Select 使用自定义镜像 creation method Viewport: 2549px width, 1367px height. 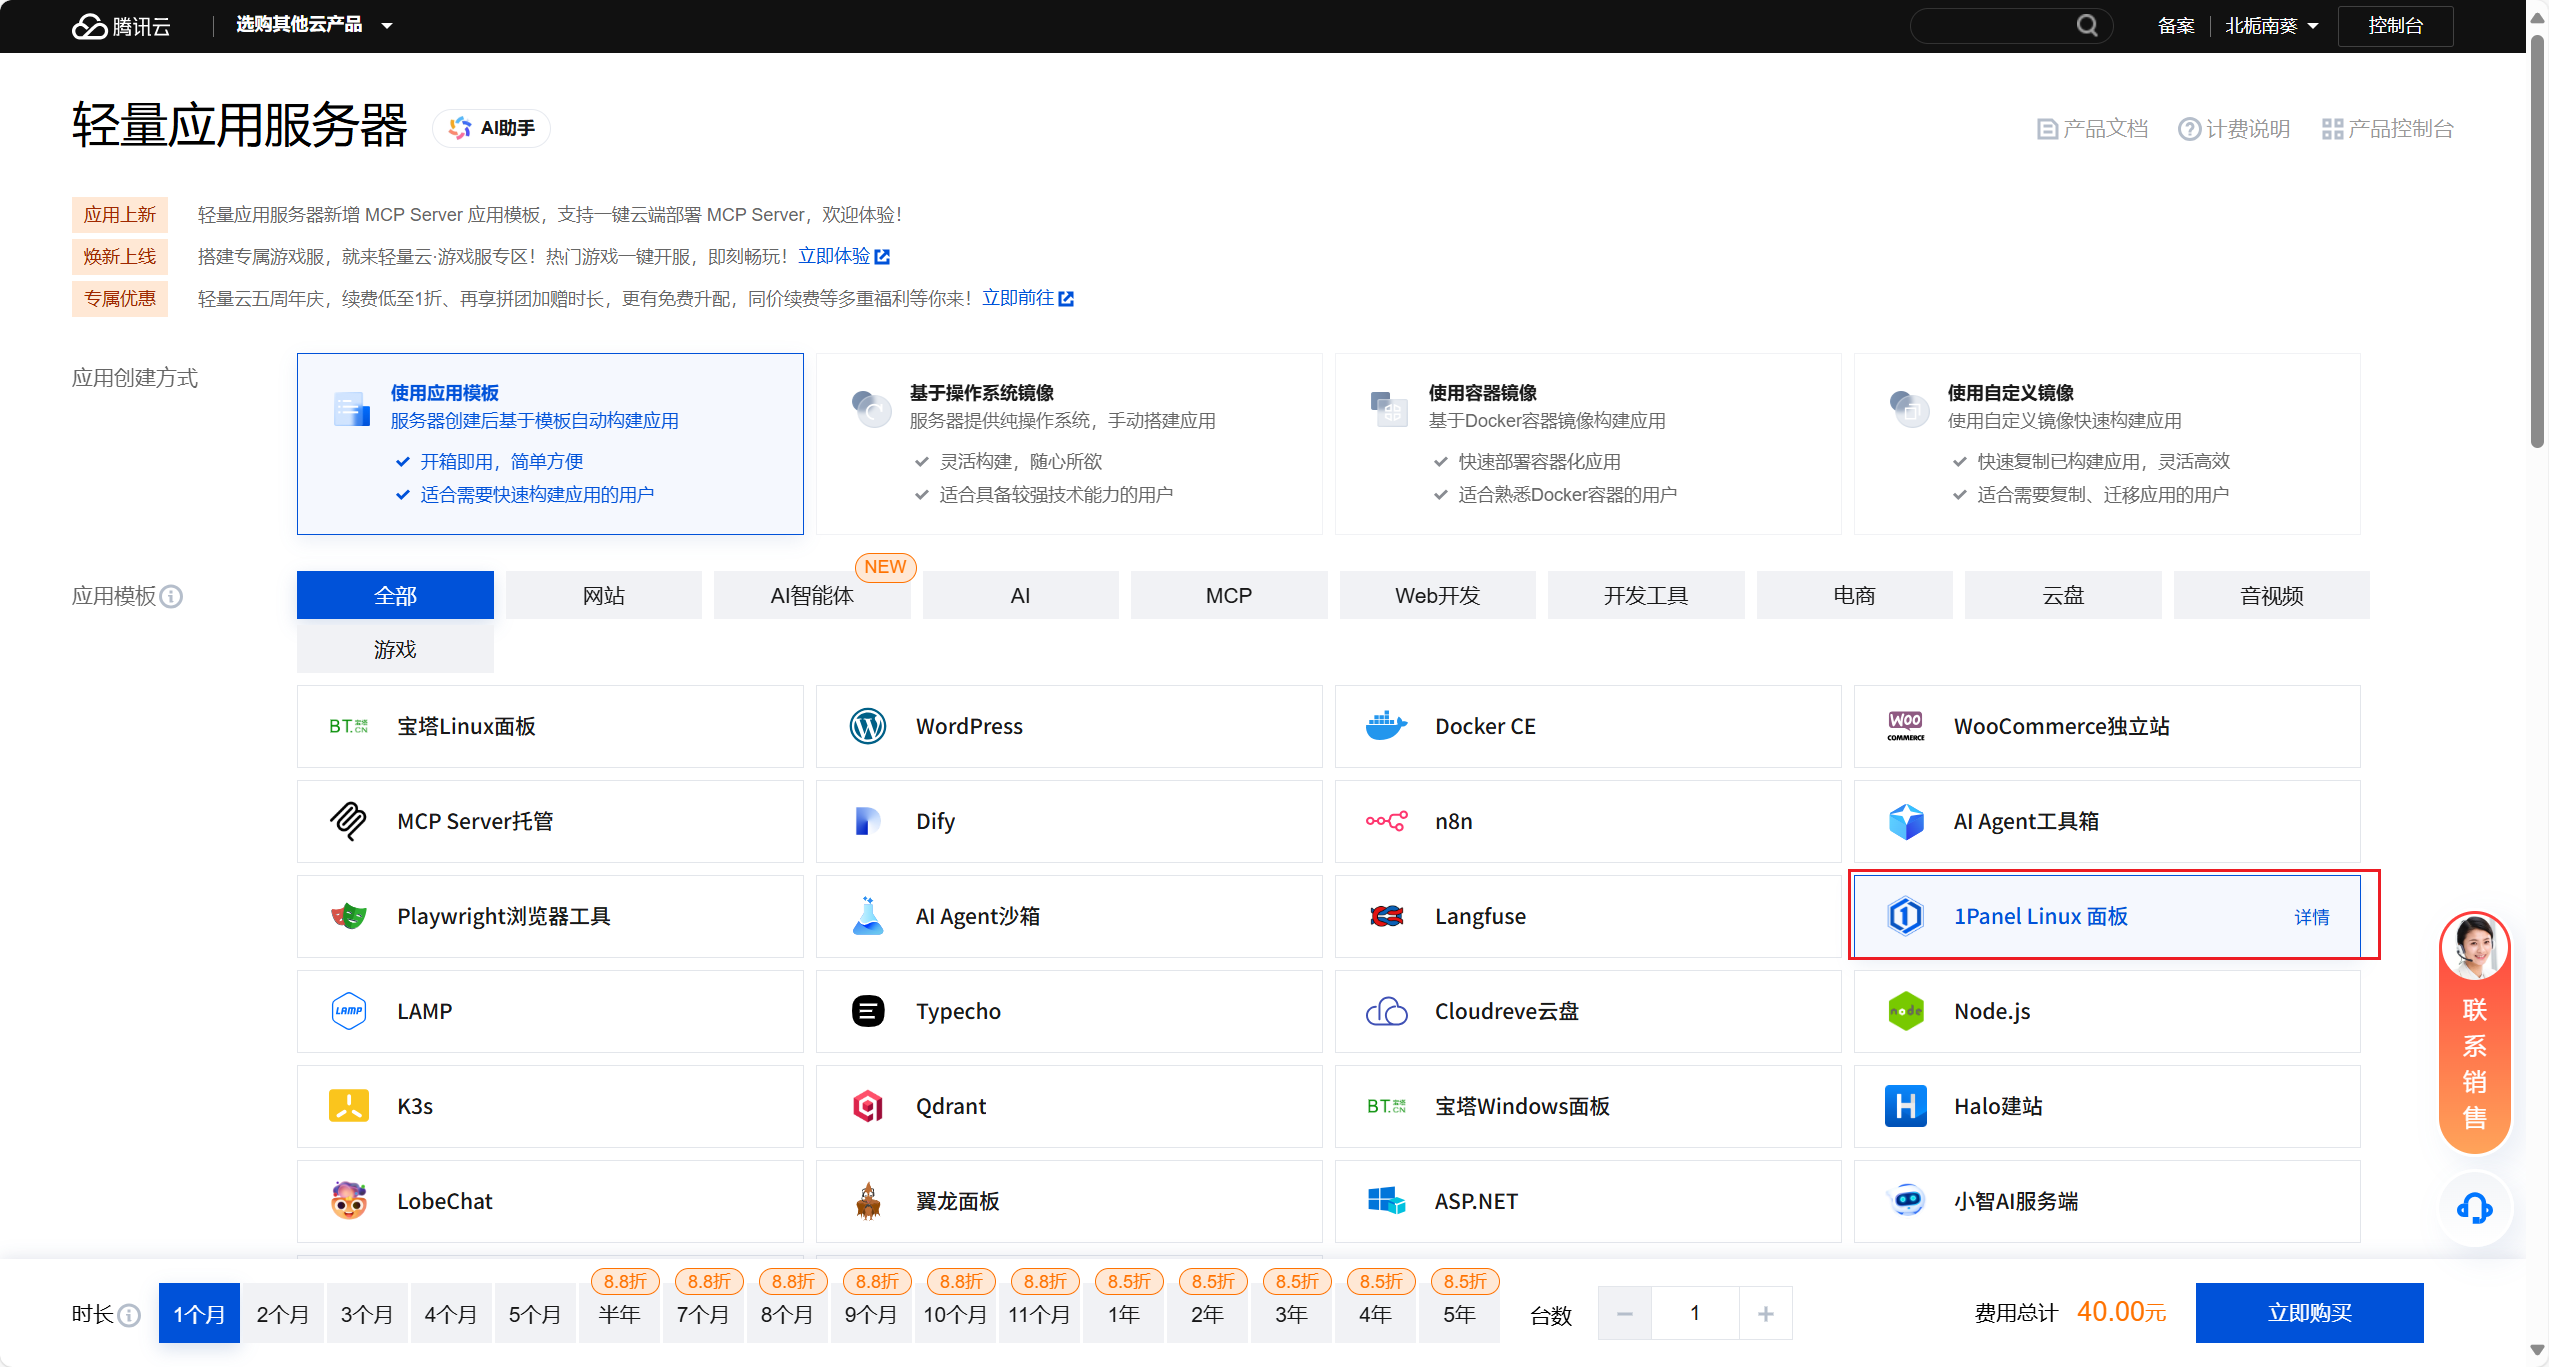click(2107, 444)
